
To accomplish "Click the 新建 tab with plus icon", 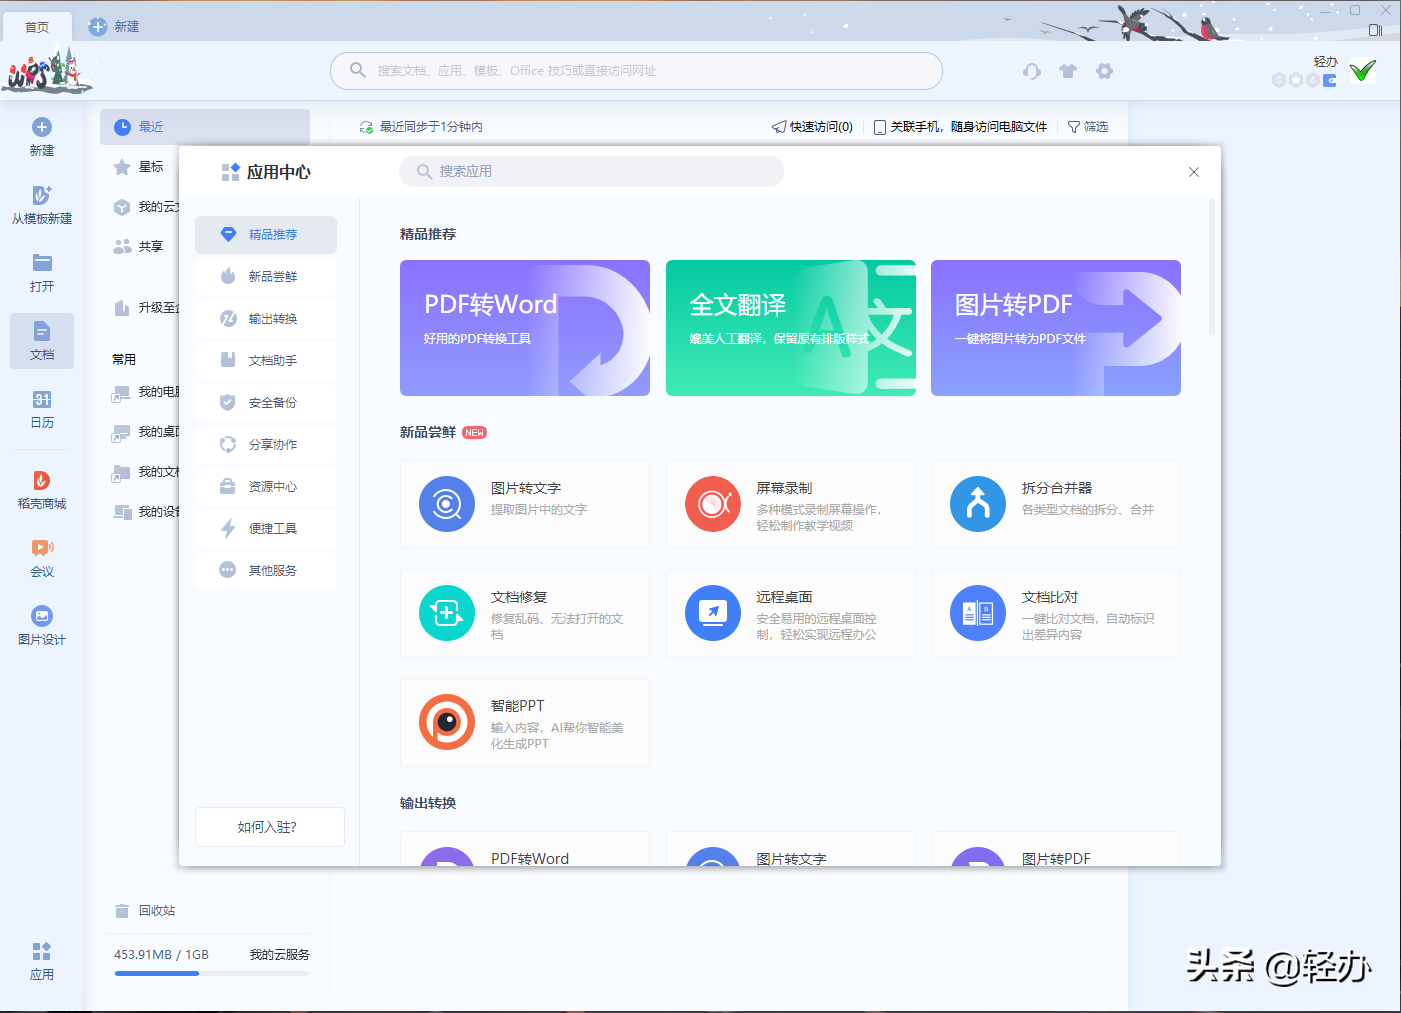I will pyautogui.click(x=114, y=27).
